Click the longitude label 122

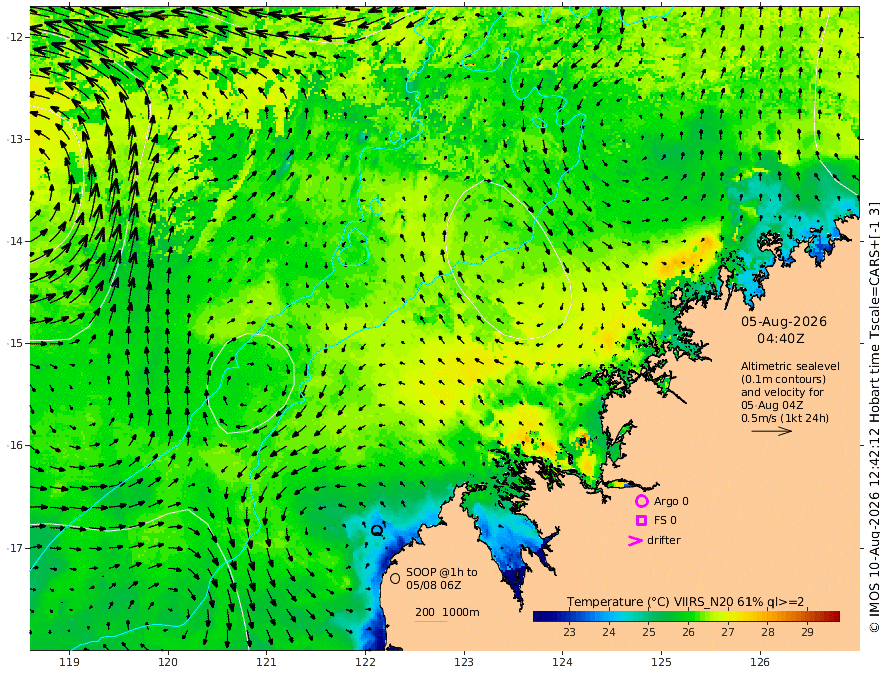(365, 662)
